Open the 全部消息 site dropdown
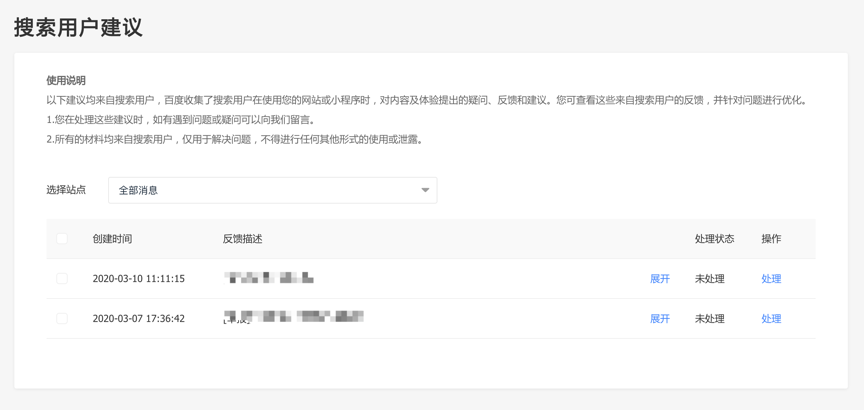The width and height of the screenshot is (864, 410). (x=271, y=190)
